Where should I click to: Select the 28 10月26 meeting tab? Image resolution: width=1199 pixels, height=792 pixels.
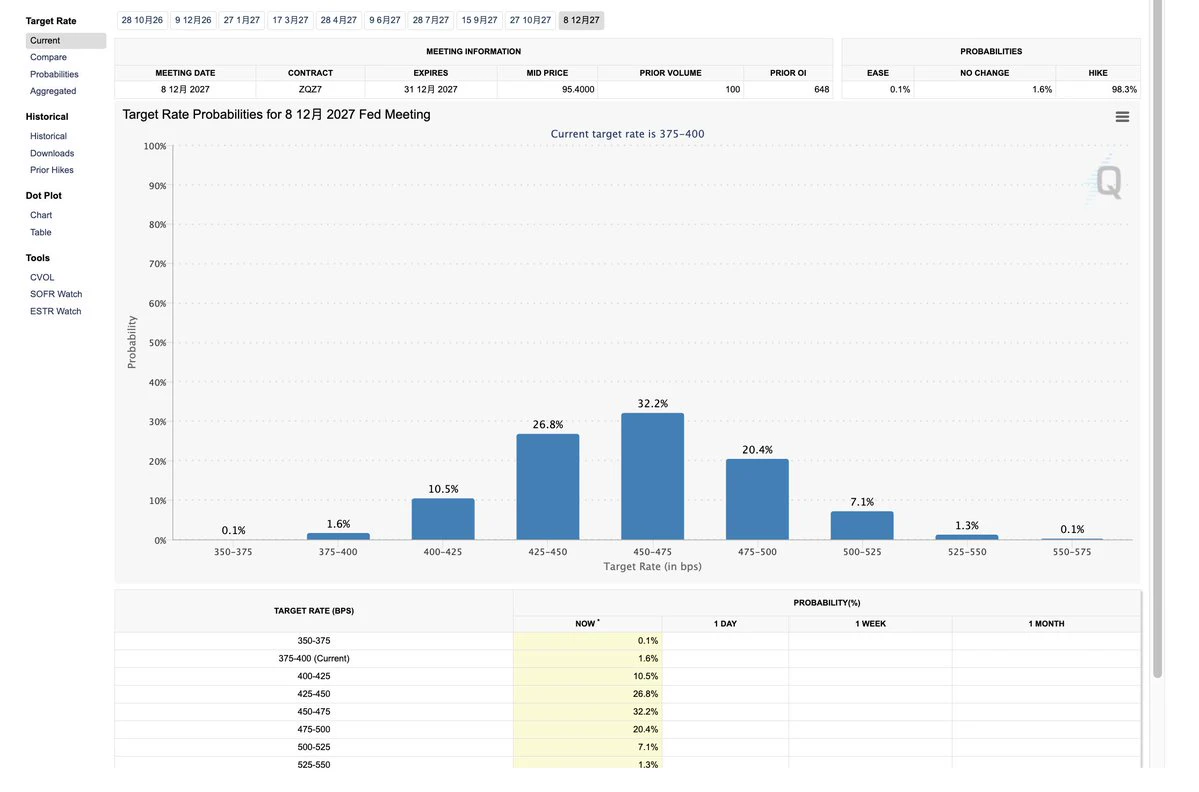142,21
